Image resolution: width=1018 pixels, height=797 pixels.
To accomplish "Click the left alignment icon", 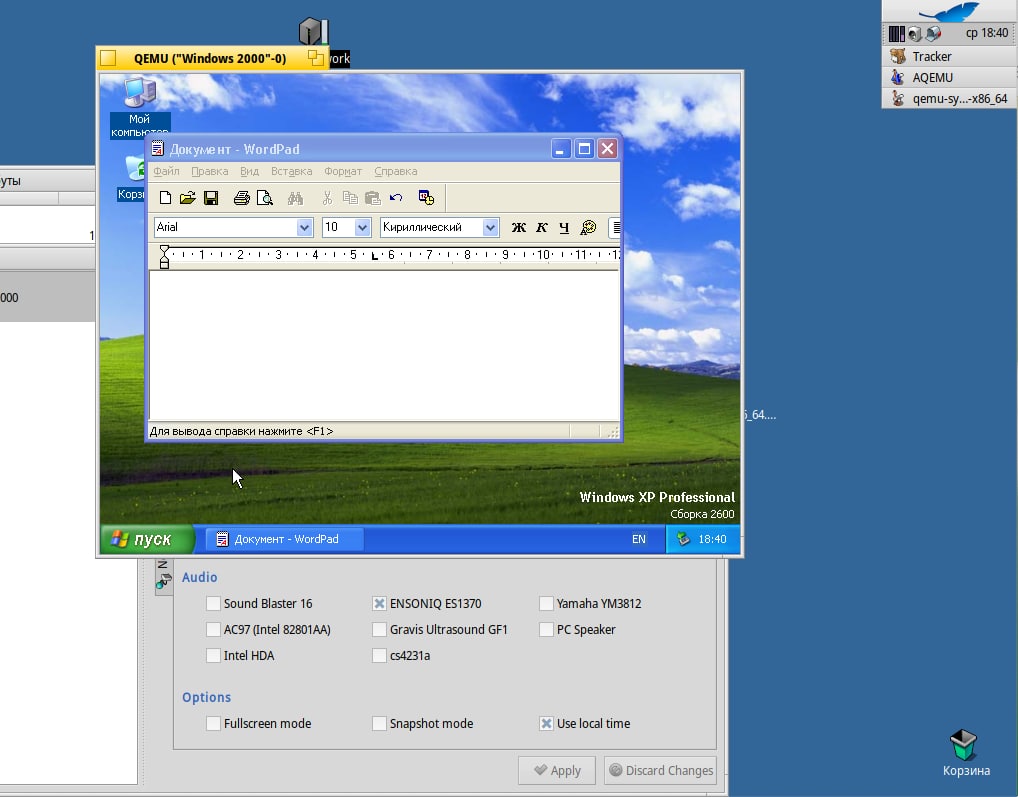I will pyautogui.click(x=615, y=227).
